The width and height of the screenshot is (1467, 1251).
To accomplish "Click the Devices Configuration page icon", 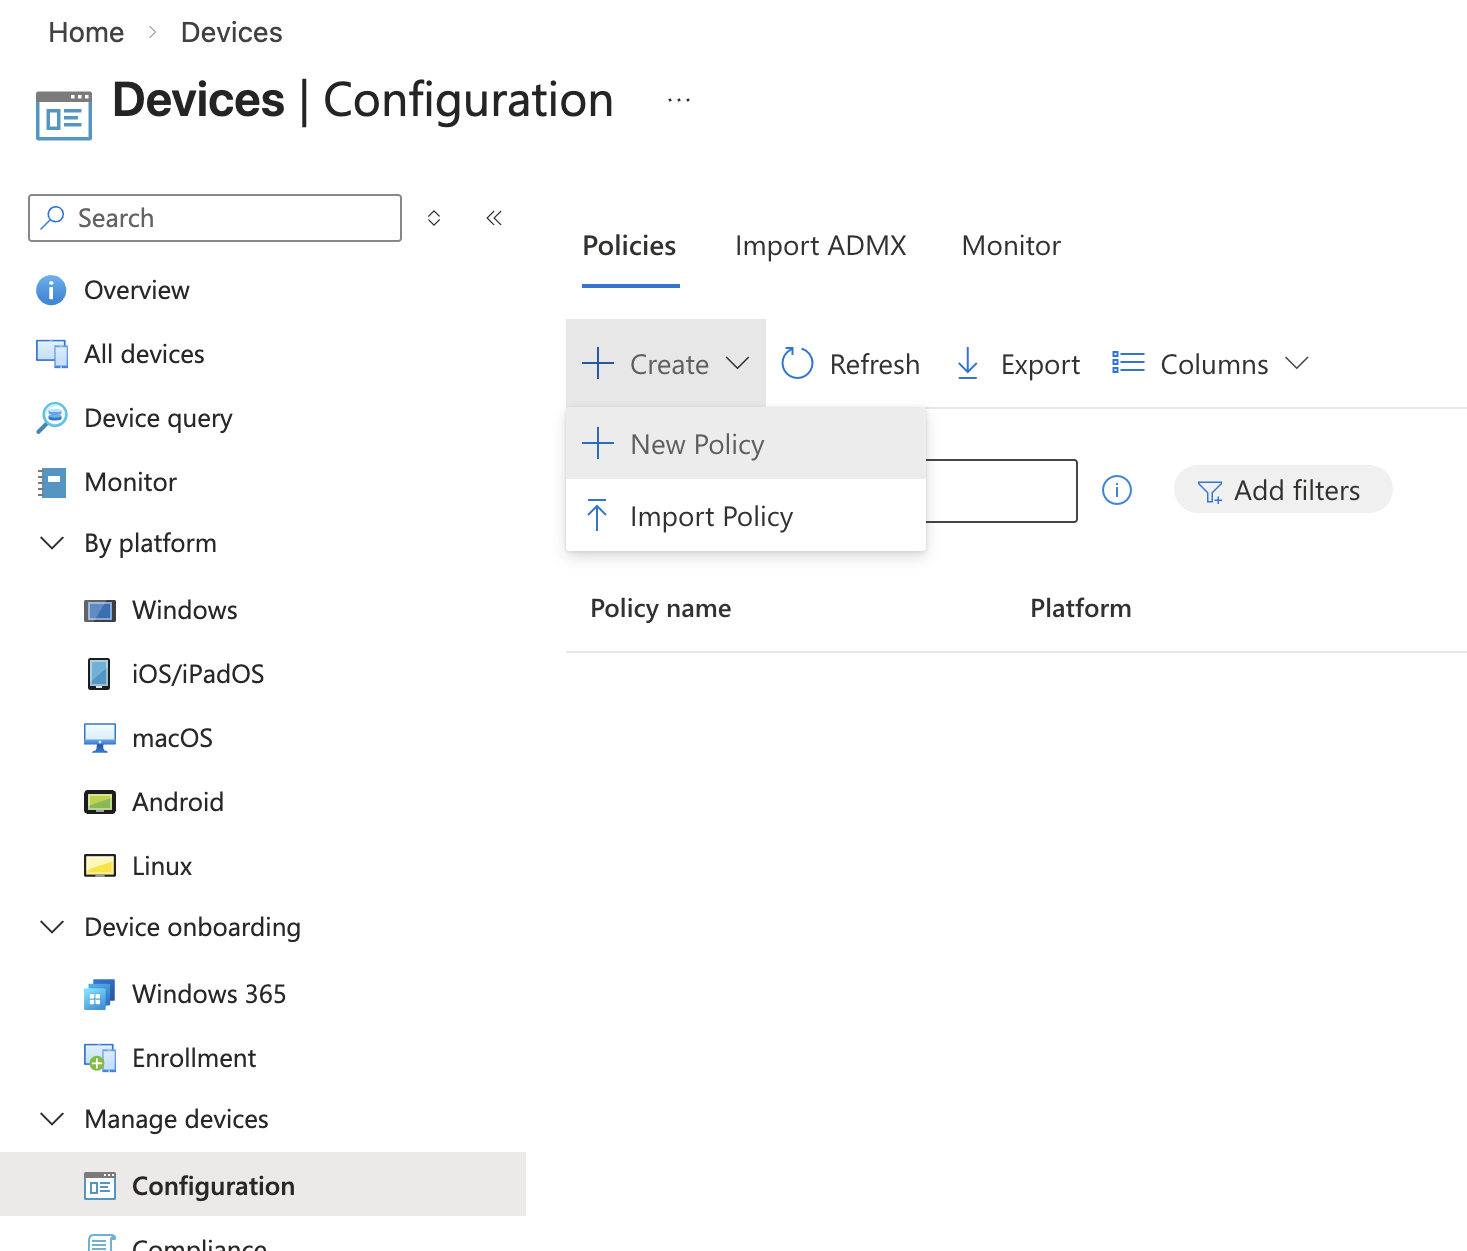I will (x=62, y=113).
